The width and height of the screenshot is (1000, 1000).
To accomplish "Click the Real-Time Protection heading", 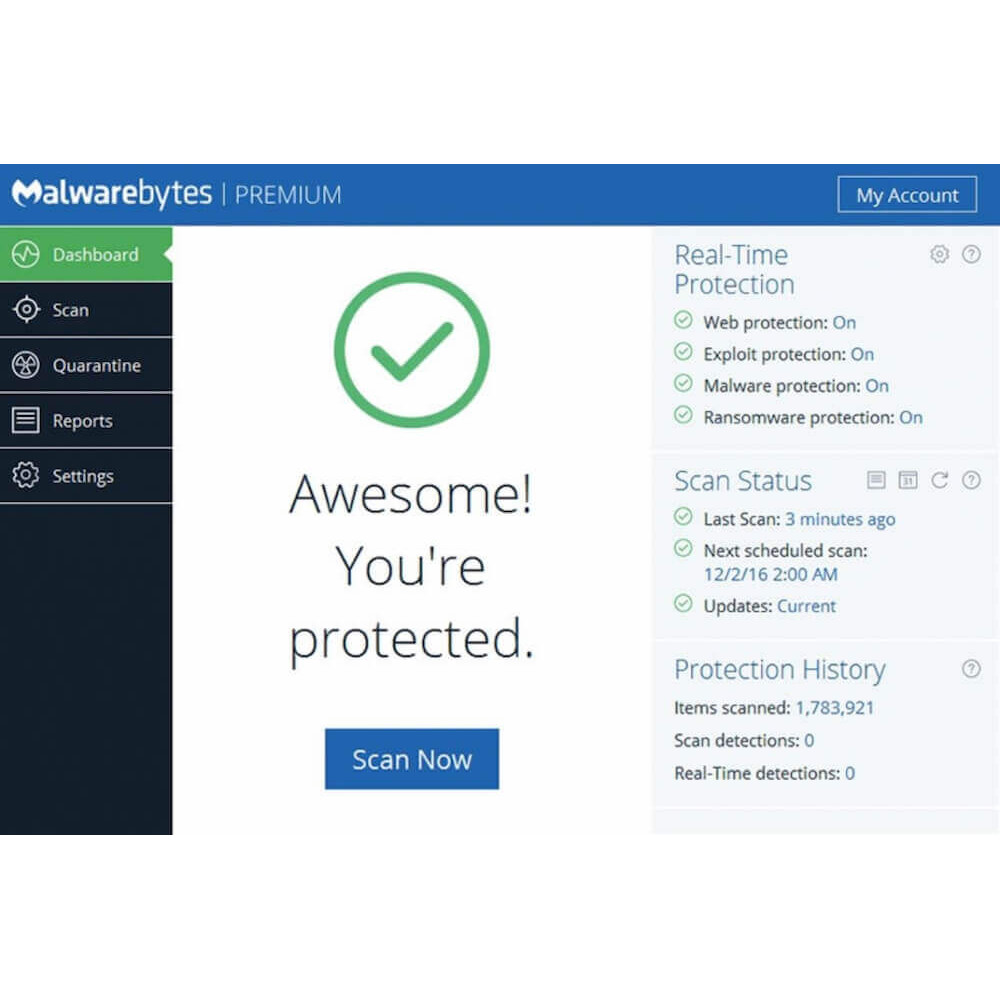I will point(734,270).
